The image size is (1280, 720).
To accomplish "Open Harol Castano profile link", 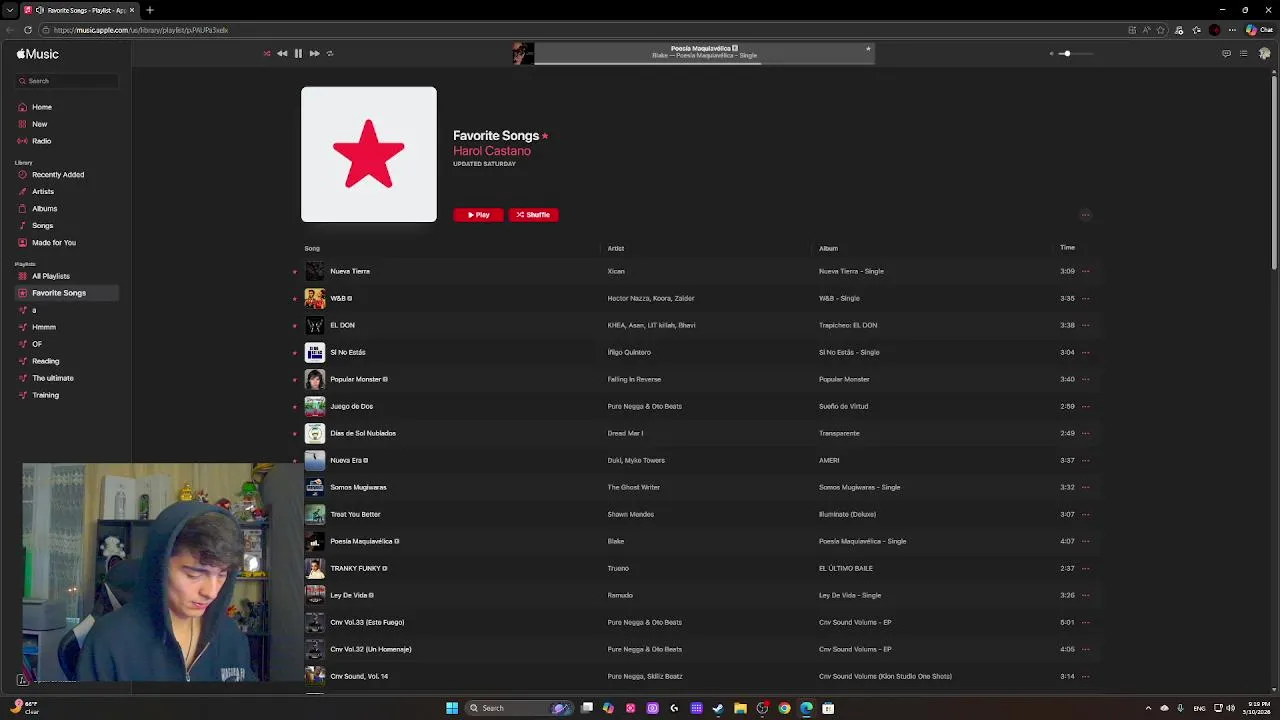I will 492,151.
